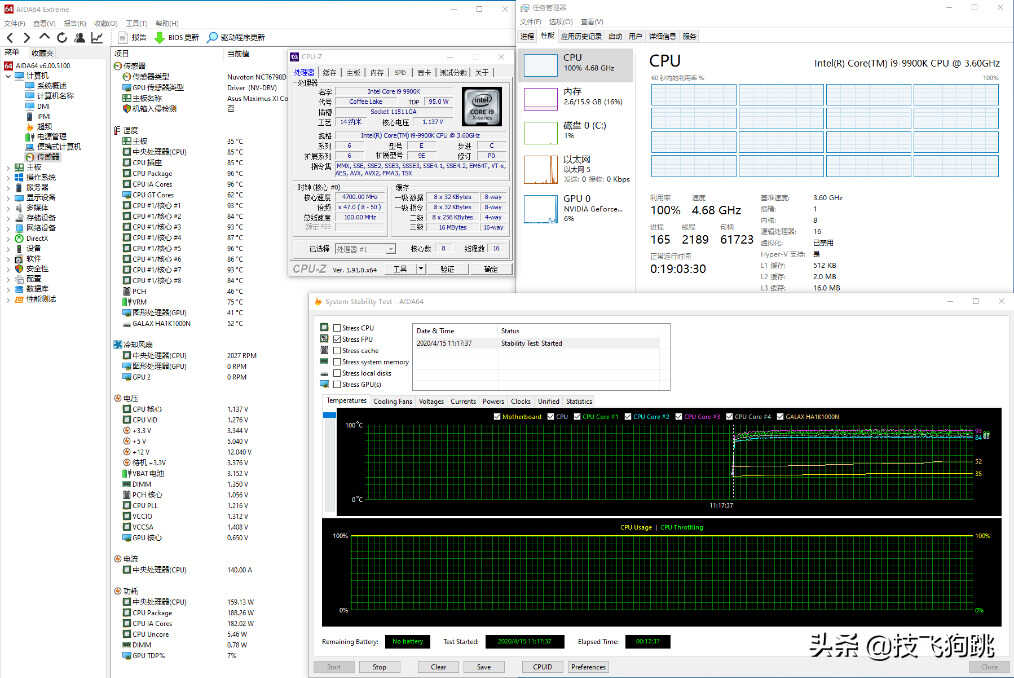This screenshot has height=678, width=1014.
Task: Enable the Stress local disks checkbox
Action: coord(337,373)
